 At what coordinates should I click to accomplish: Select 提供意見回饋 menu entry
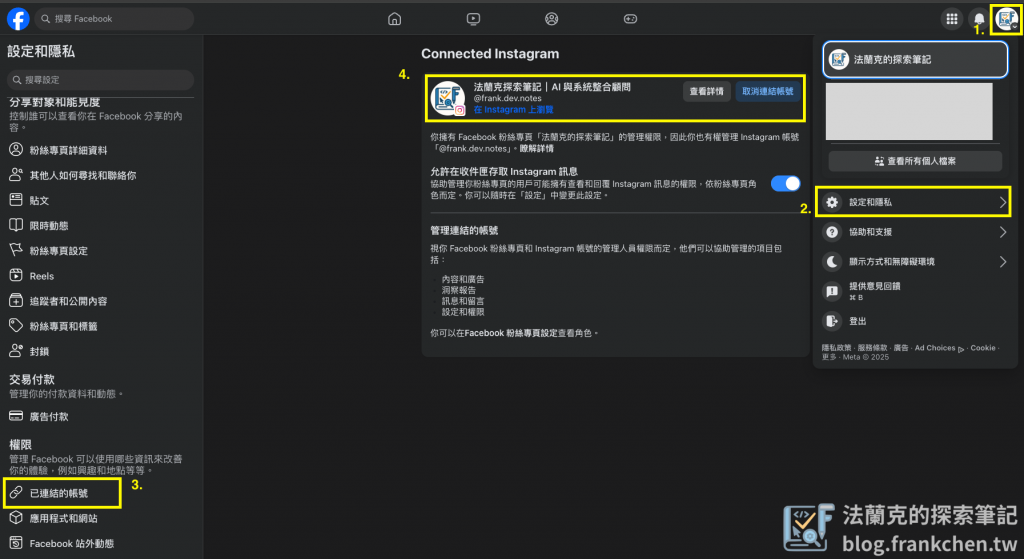coord(914,291)
